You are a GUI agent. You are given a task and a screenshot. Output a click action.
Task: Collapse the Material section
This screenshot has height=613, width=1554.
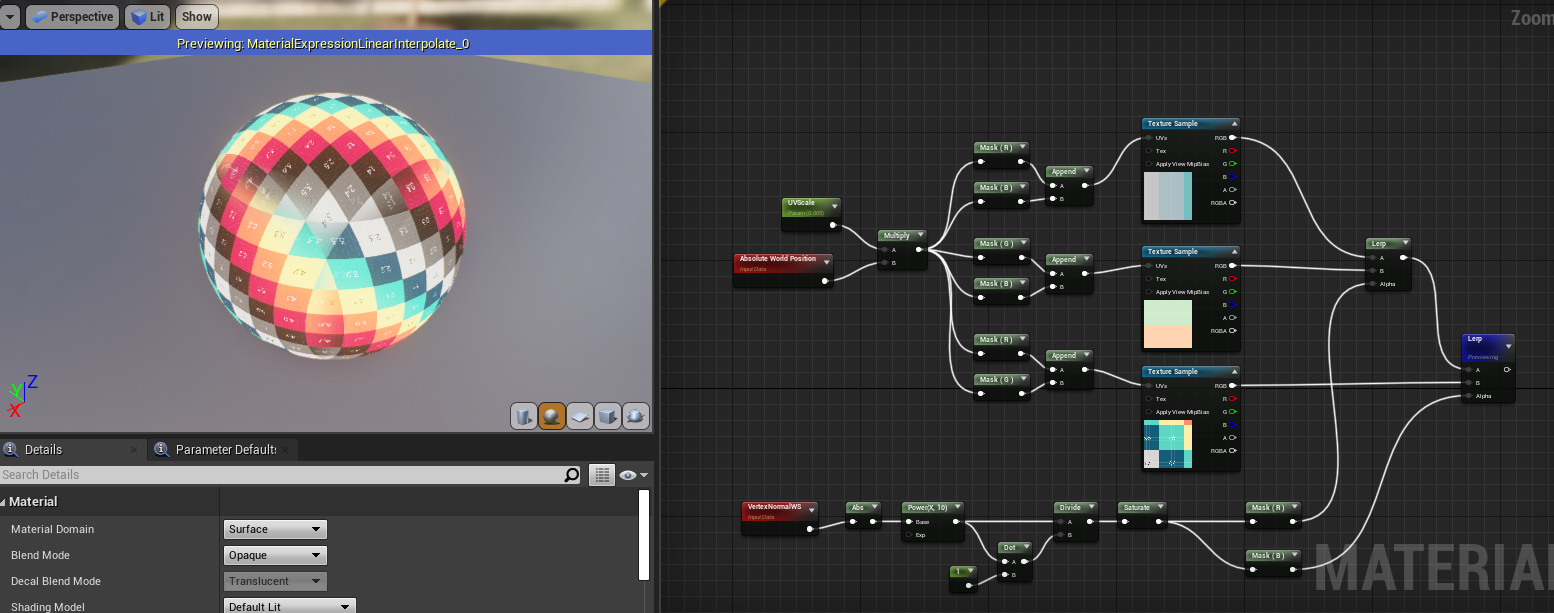4,502
